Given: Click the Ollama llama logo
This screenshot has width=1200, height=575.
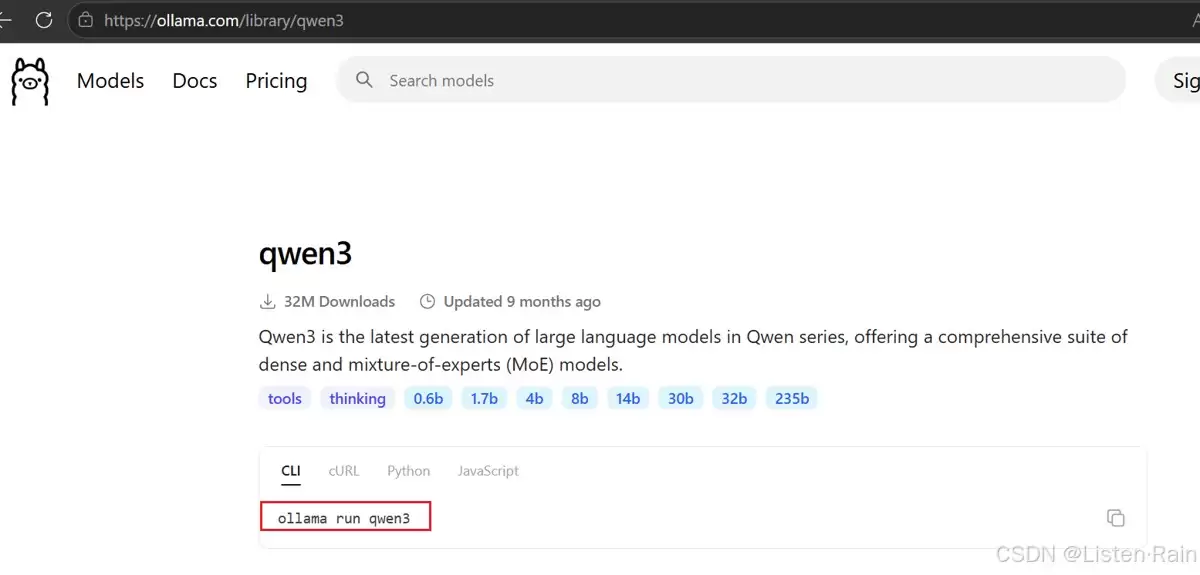Looking at the screenshot, I should 30,81.
